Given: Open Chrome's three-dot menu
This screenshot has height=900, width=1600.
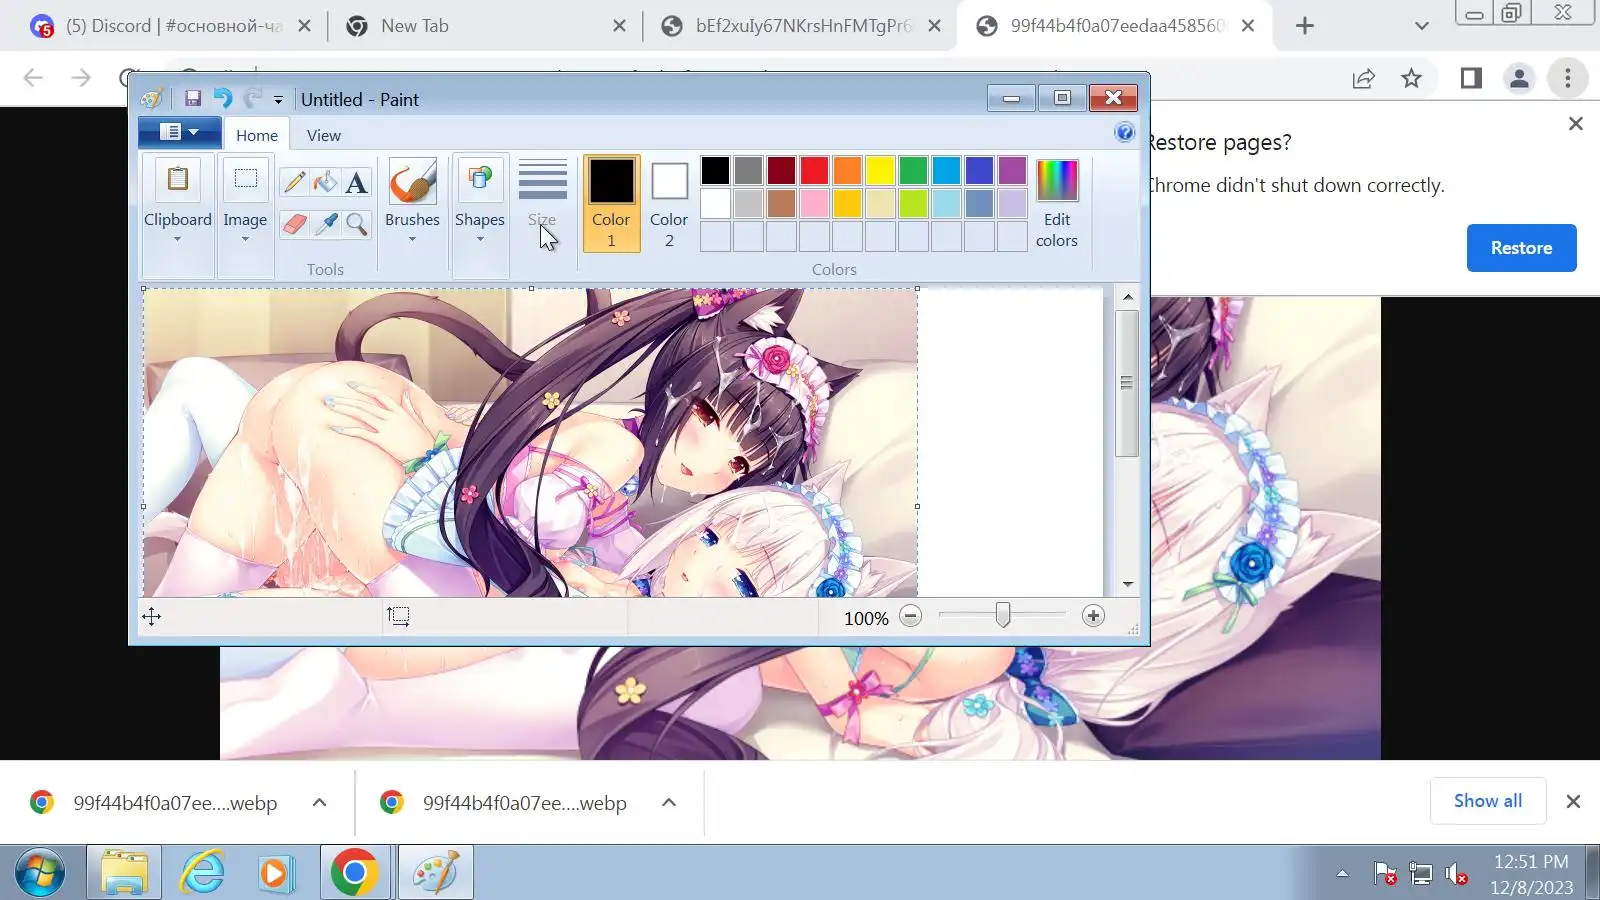Looking at the screenshot, I should point(1568,78).
